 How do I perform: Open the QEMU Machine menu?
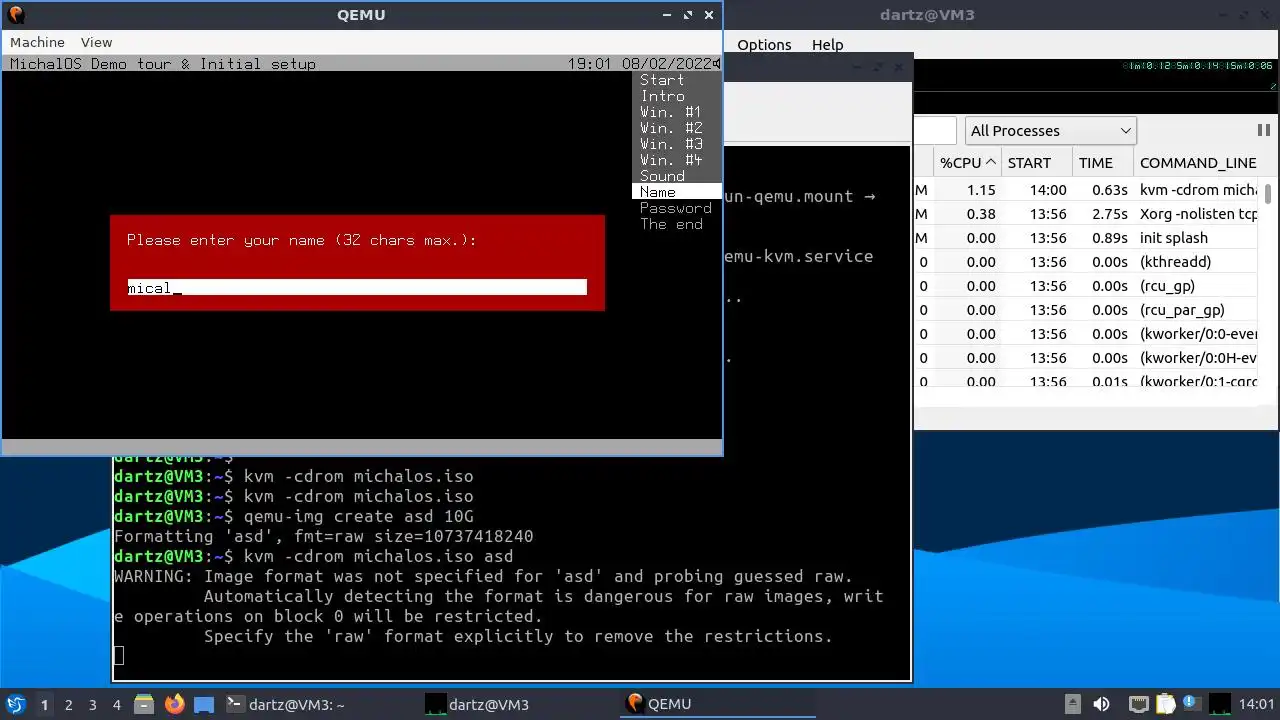point(37,42)
